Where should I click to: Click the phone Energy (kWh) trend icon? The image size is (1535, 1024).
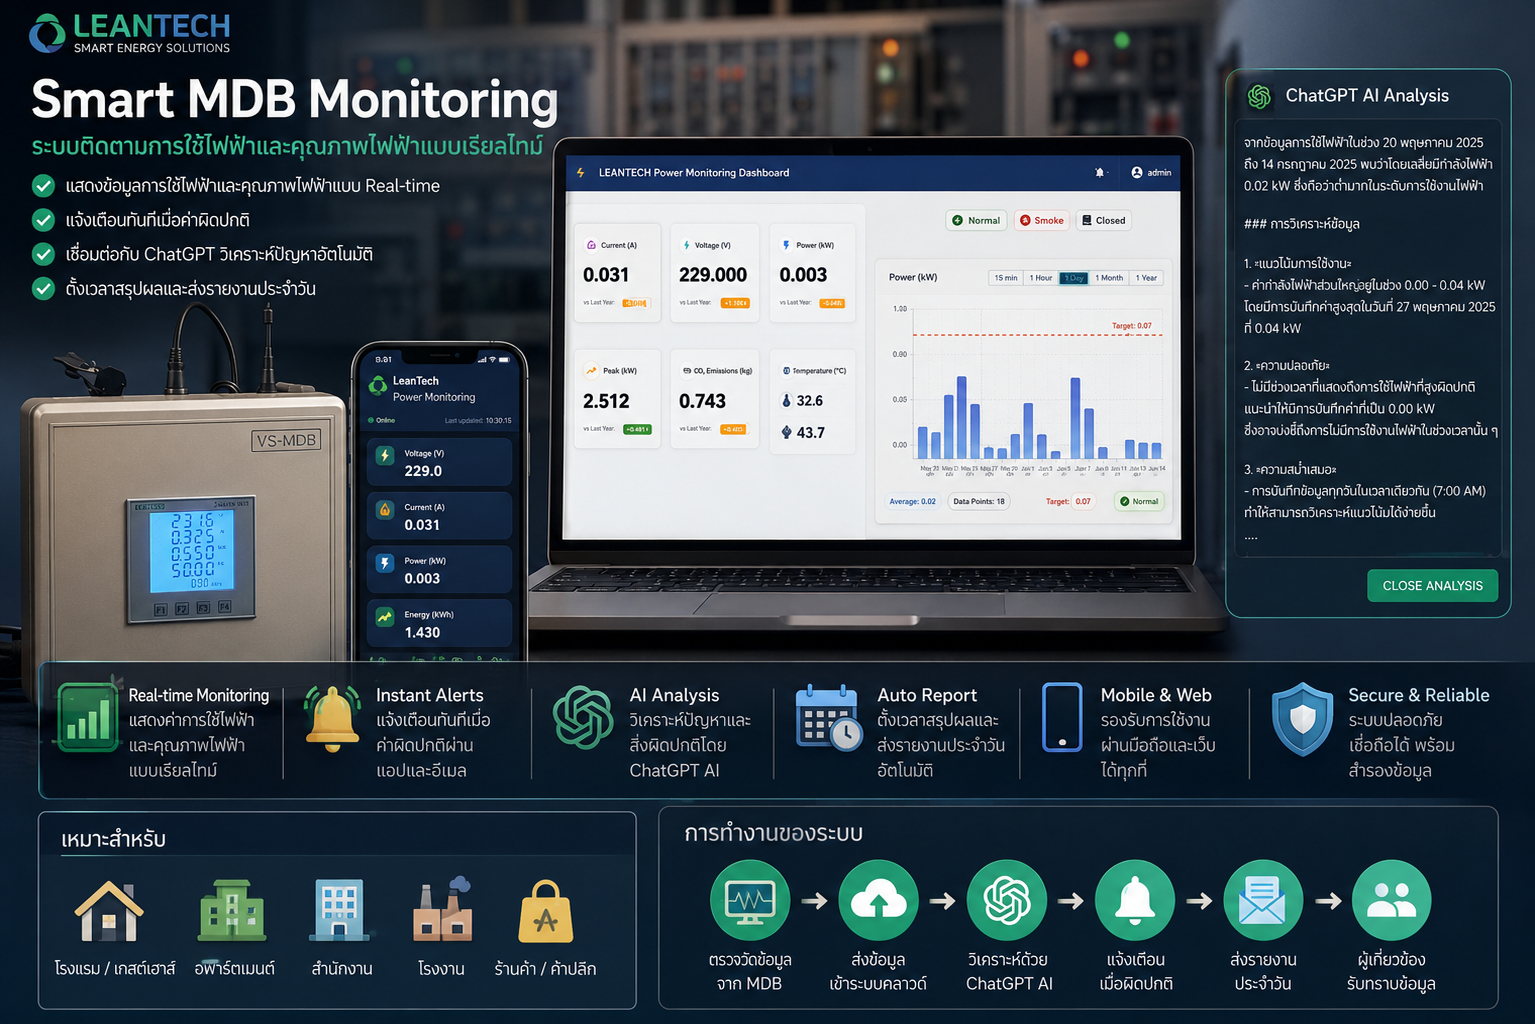click(385, 617)
